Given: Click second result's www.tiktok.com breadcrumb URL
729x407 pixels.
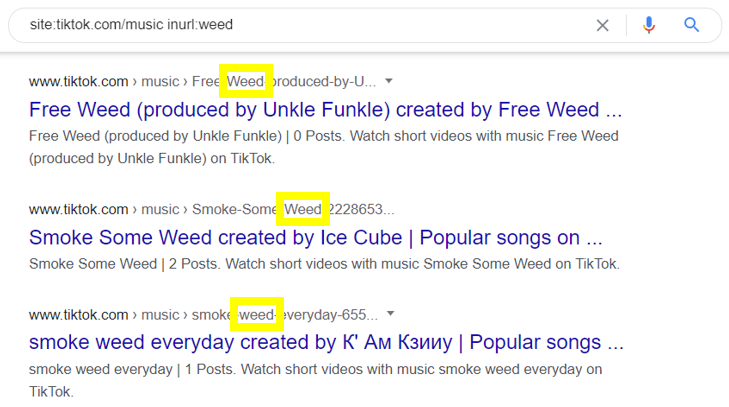Looking at the screenshot, I should click(x=79, y=209).
